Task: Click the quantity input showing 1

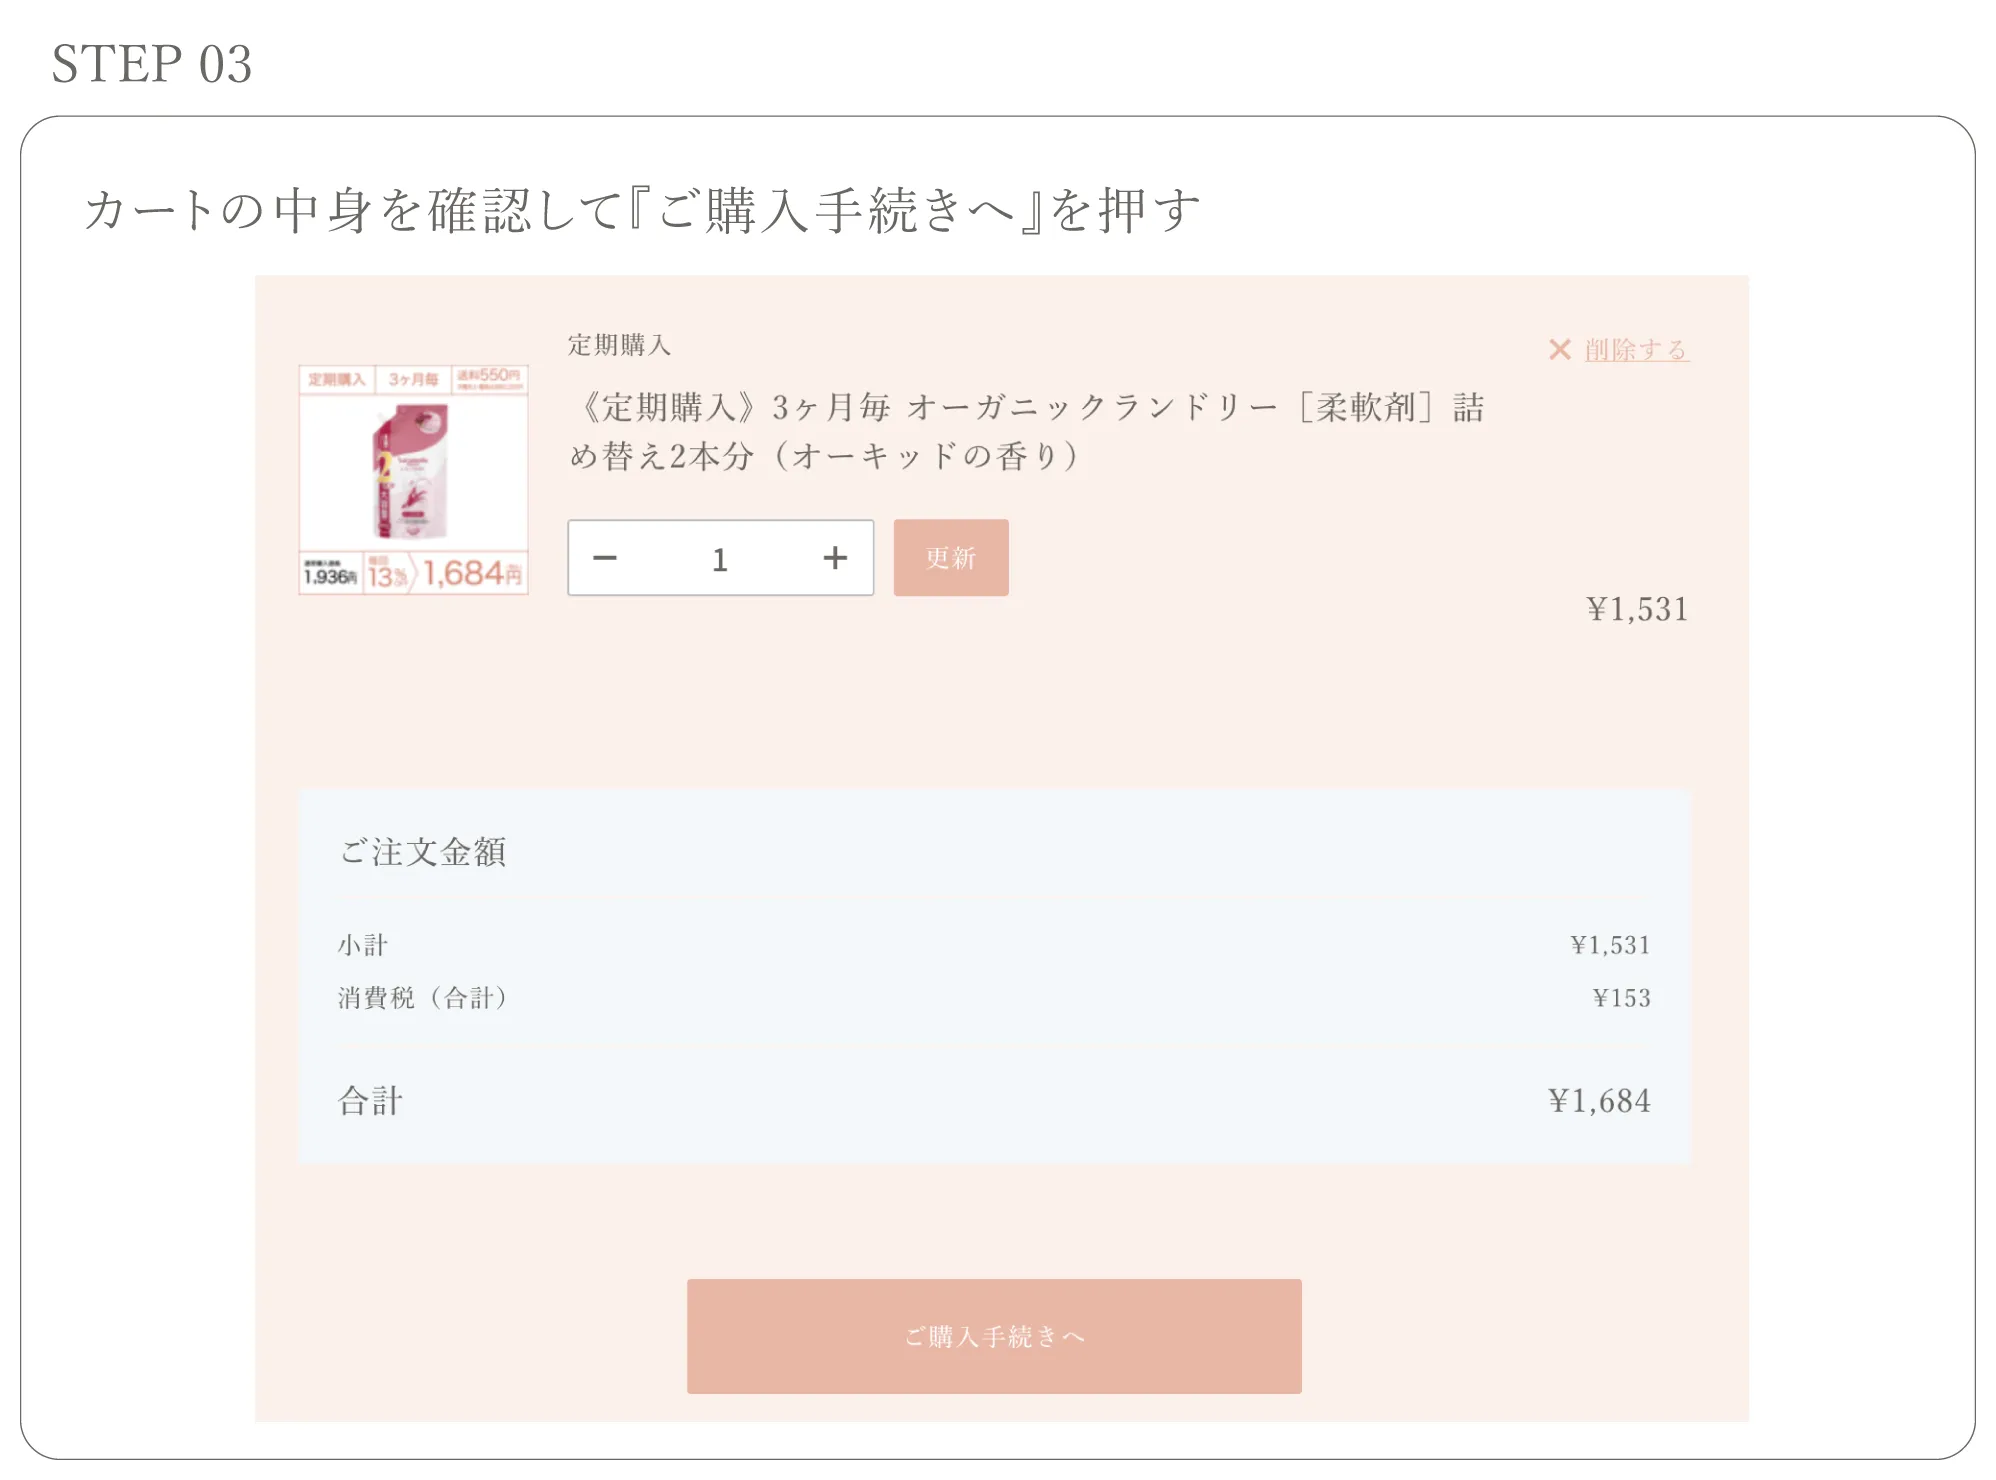Action: (x=720, y=558)
